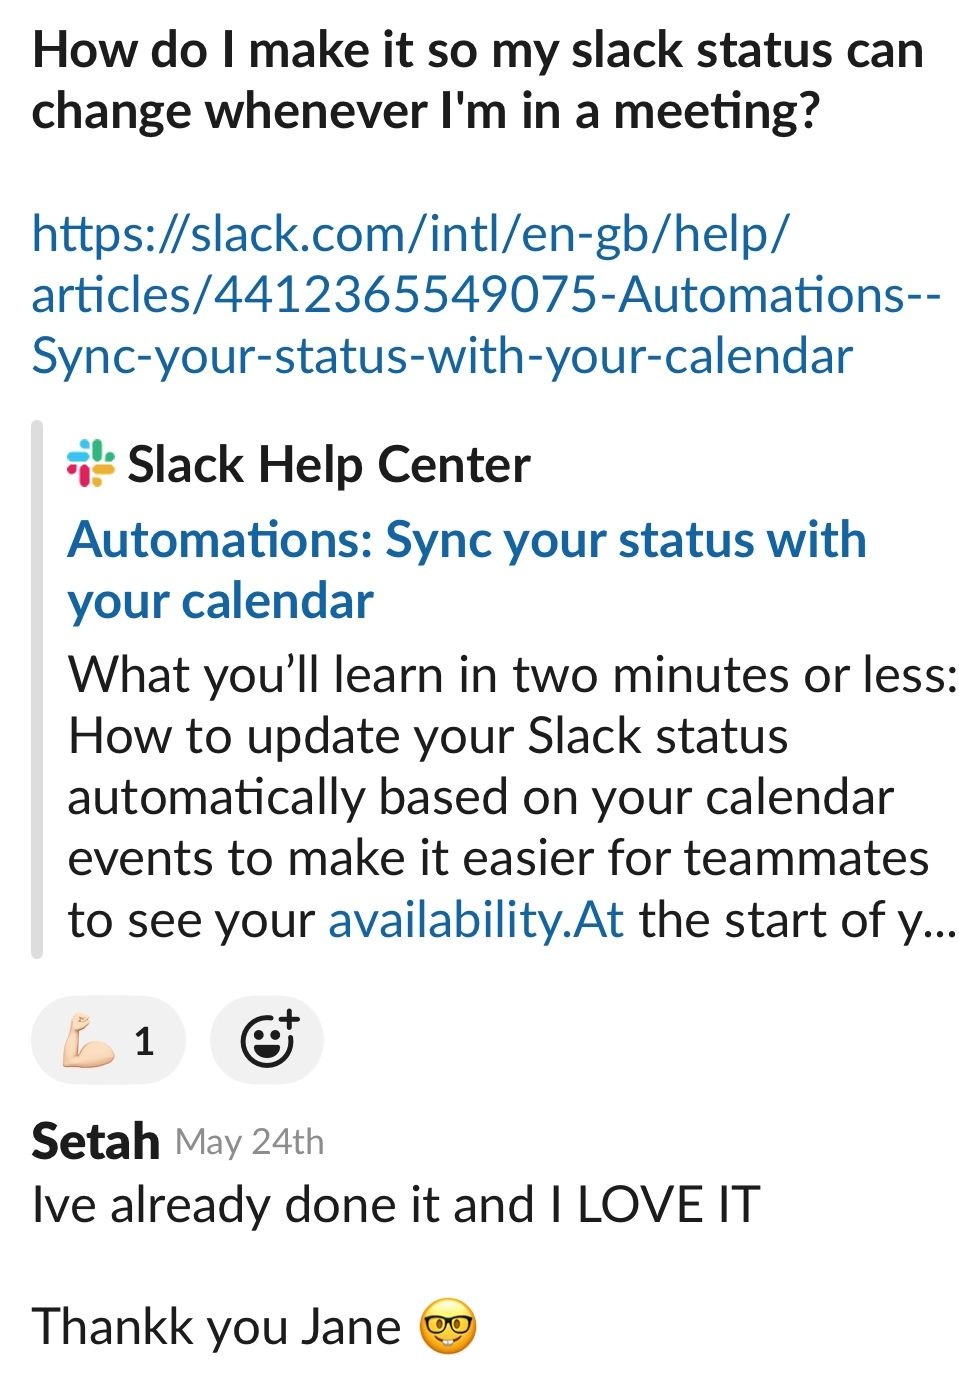Viewport: 959px width, 1382px height.
Task: Click the "May 24th" message timestamp
Action: pos(249,1142)
